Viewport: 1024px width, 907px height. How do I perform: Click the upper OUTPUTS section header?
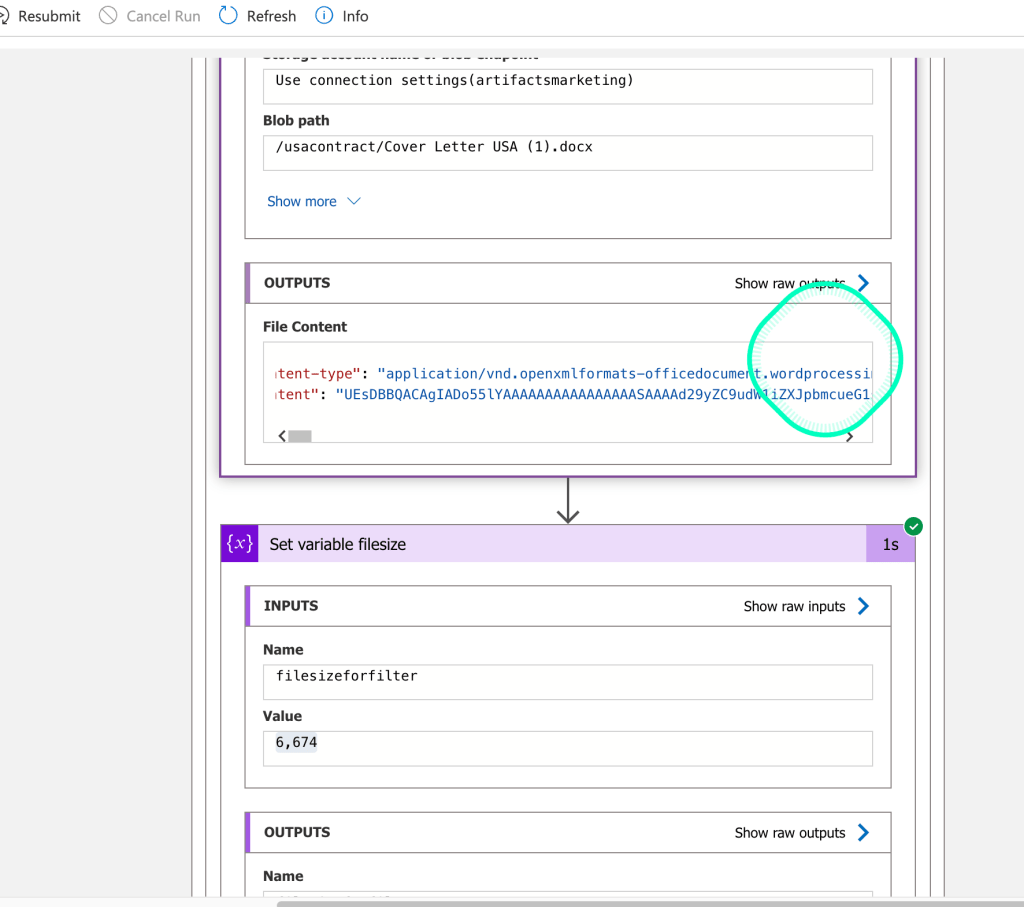pyautogui.click(x=568, y=283)
